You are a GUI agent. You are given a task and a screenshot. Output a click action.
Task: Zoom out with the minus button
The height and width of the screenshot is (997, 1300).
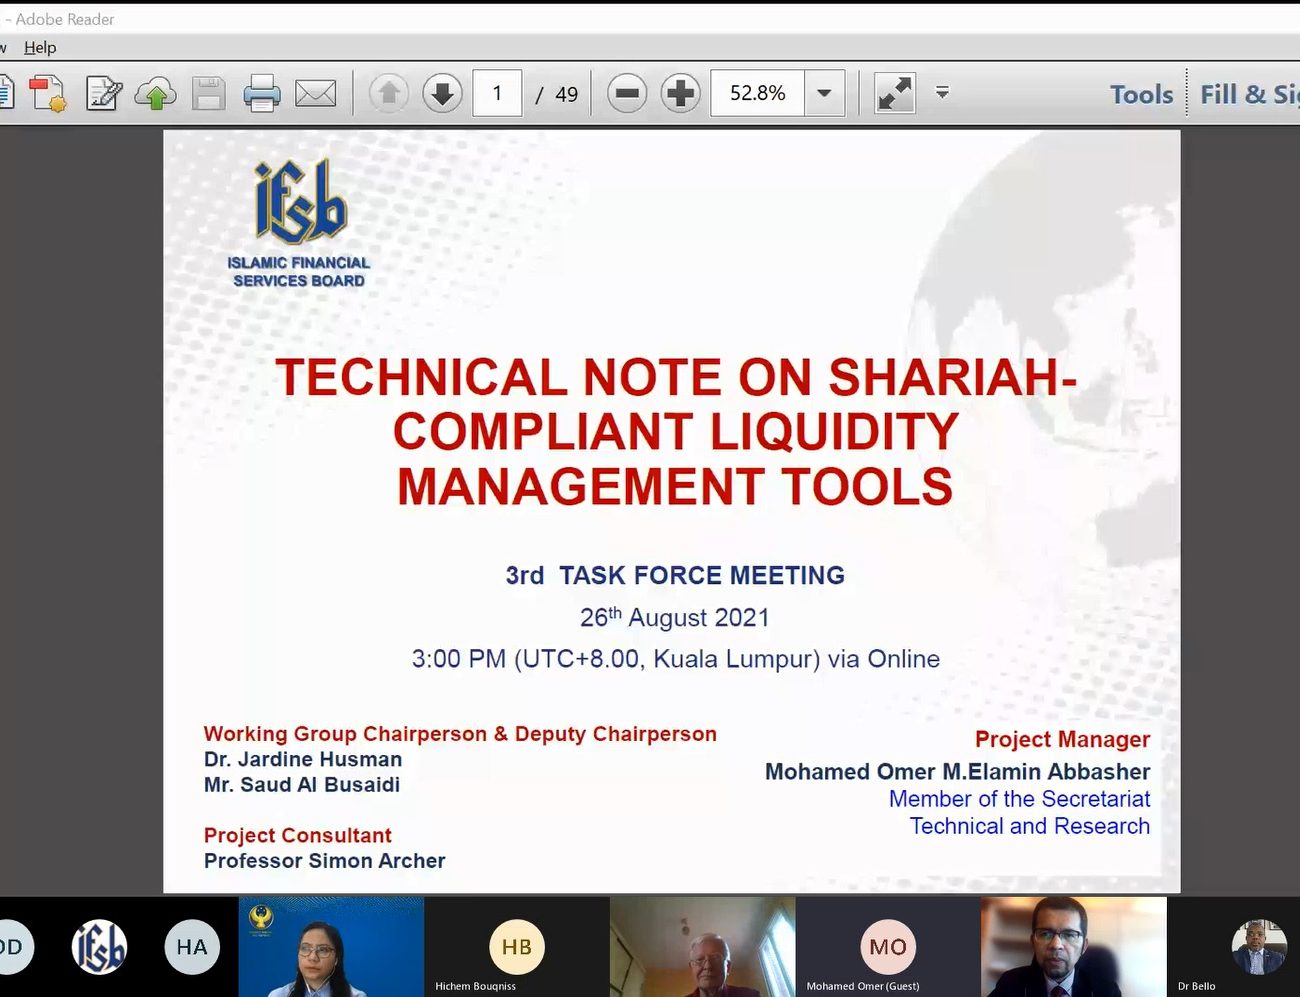627,93
